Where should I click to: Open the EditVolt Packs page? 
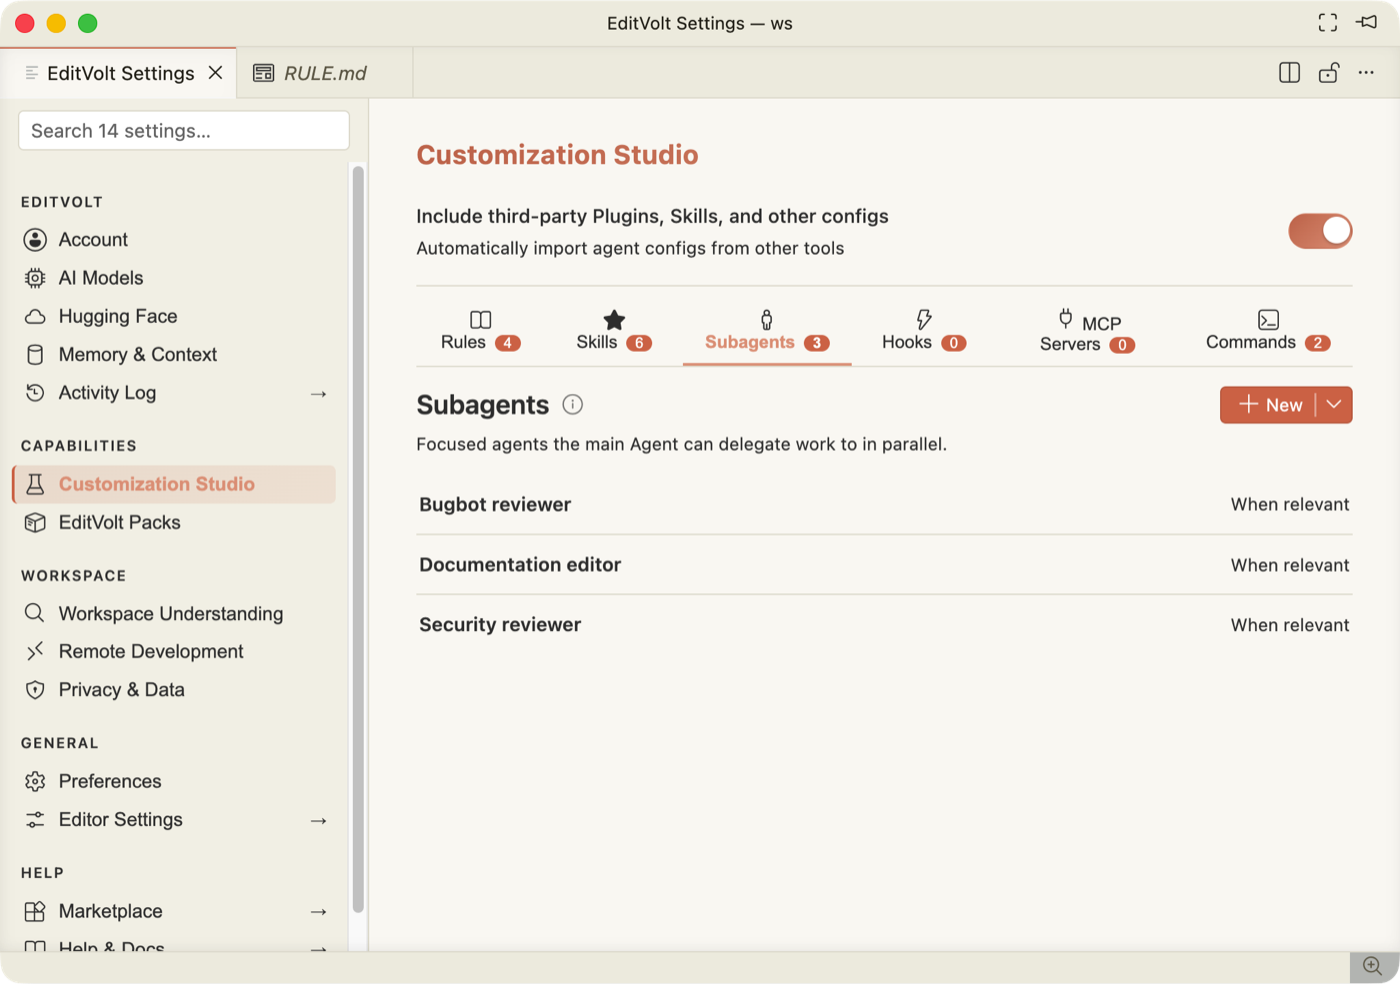174,522
